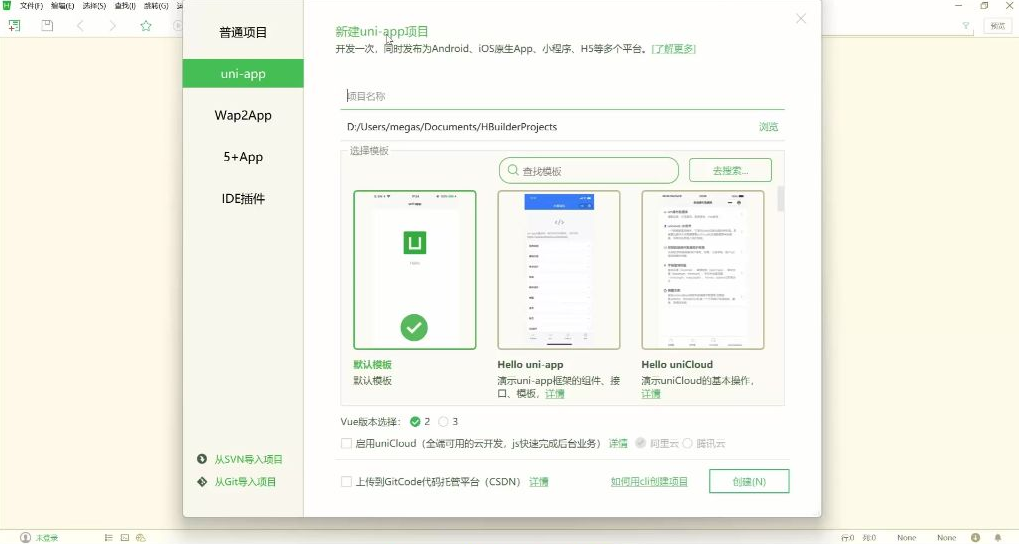Click the save toolbar icon
Viewport: 1019px width, 544px height.
[47, 25]
